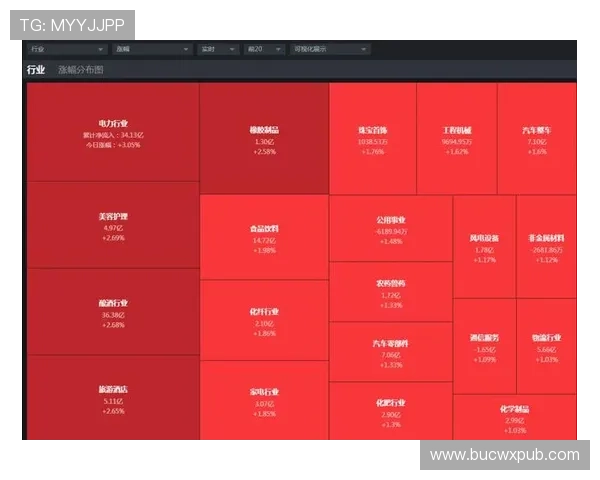The image size is (600, 480).
Task: Open the 风电设备 treemap block
Action: [x=484, y=247]
